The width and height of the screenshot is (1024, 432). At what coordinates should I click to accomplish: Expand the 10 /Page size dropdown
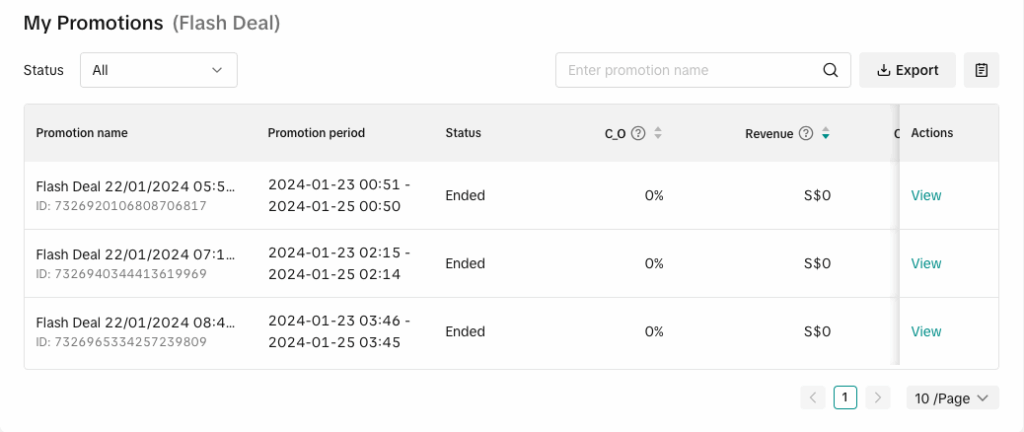point(952,398)
